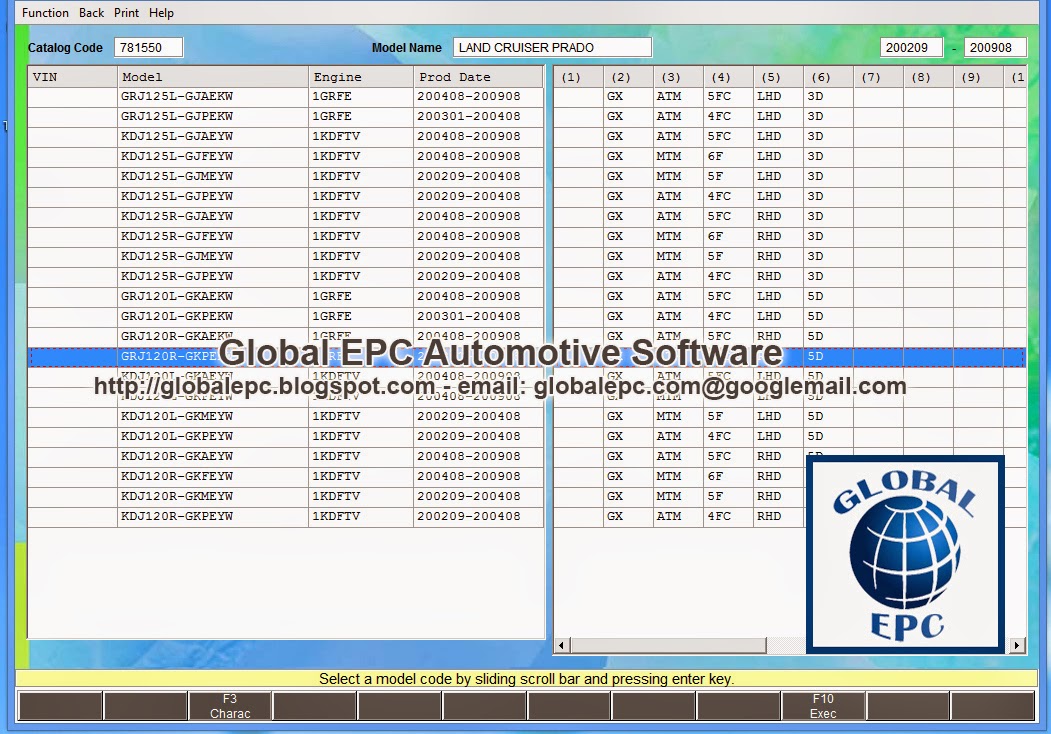Click the VIN column header
1051x734 pixels.
point(72,76)
